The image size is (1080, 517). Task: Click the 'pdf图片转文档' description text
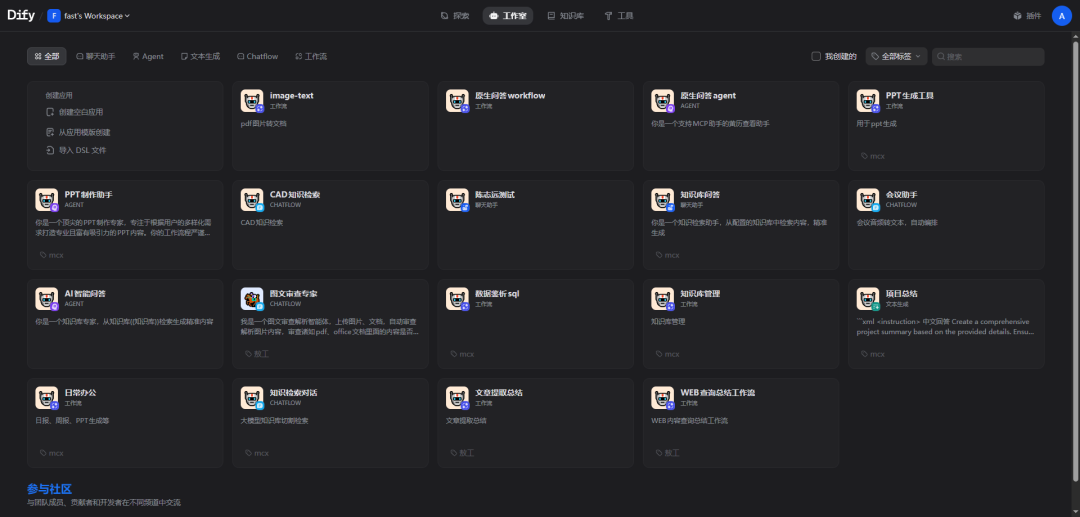tap(263, 124)
